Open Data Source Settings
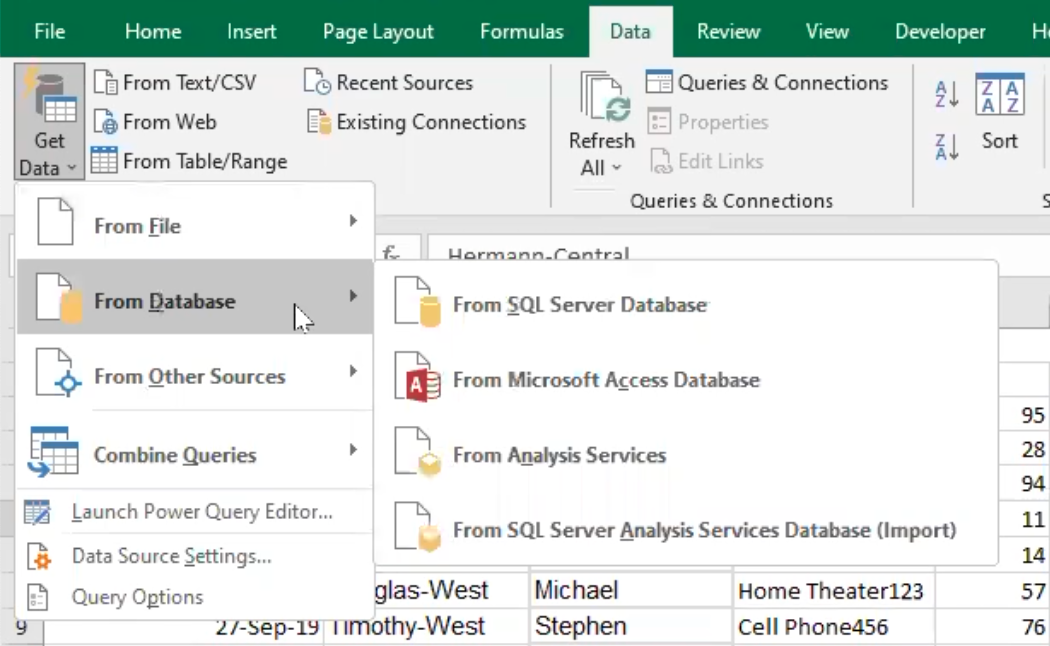 (171, 556)
